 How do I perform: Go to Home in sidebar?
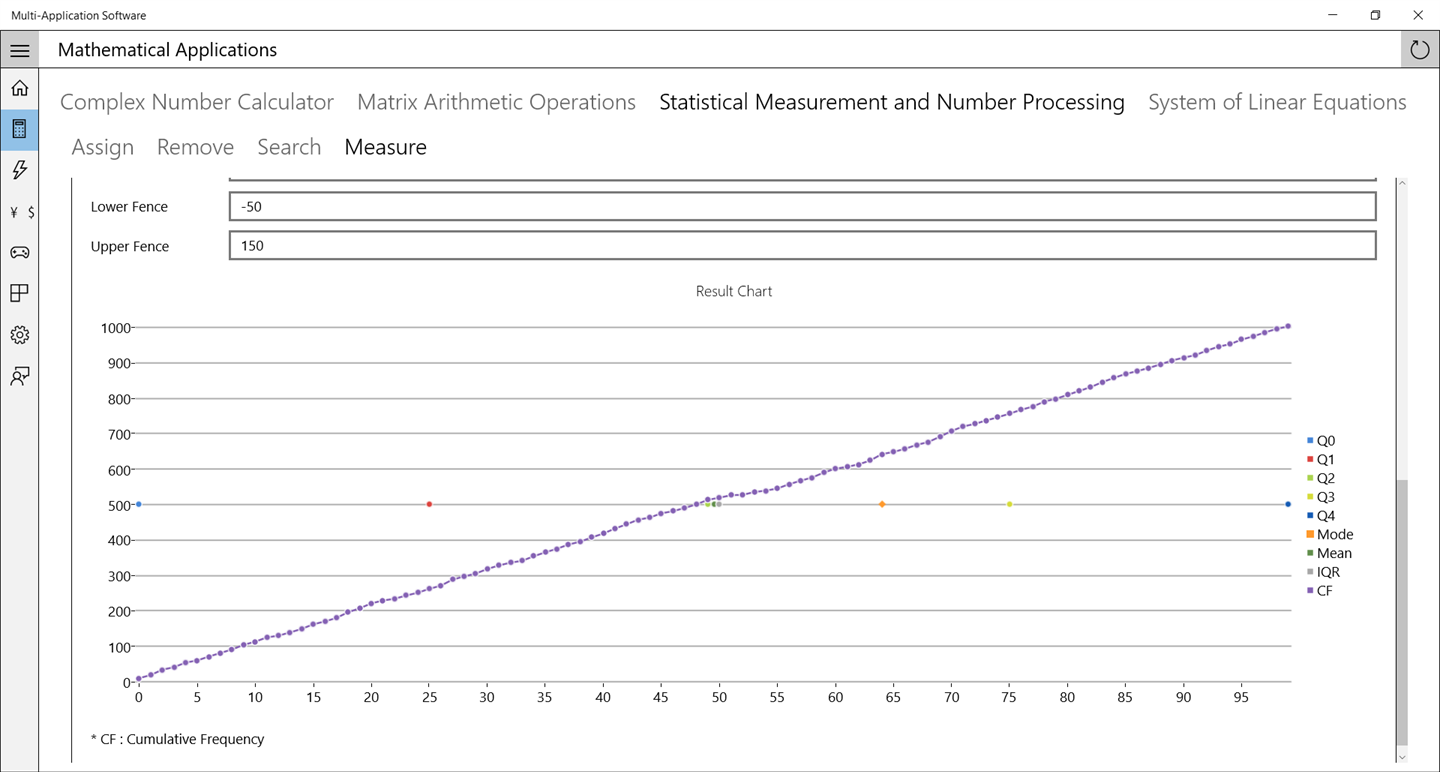click(19, 88)
